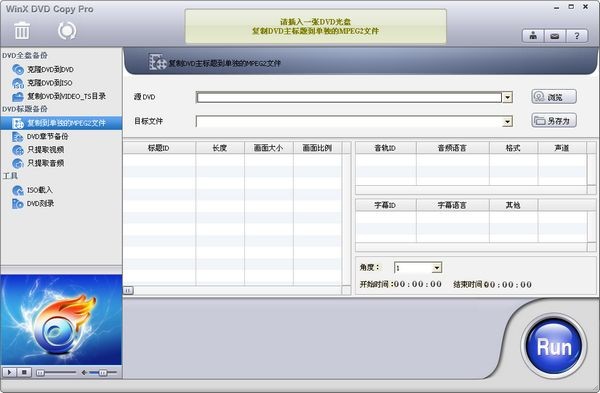Click the mail envelope icon button

pos(554,36)
